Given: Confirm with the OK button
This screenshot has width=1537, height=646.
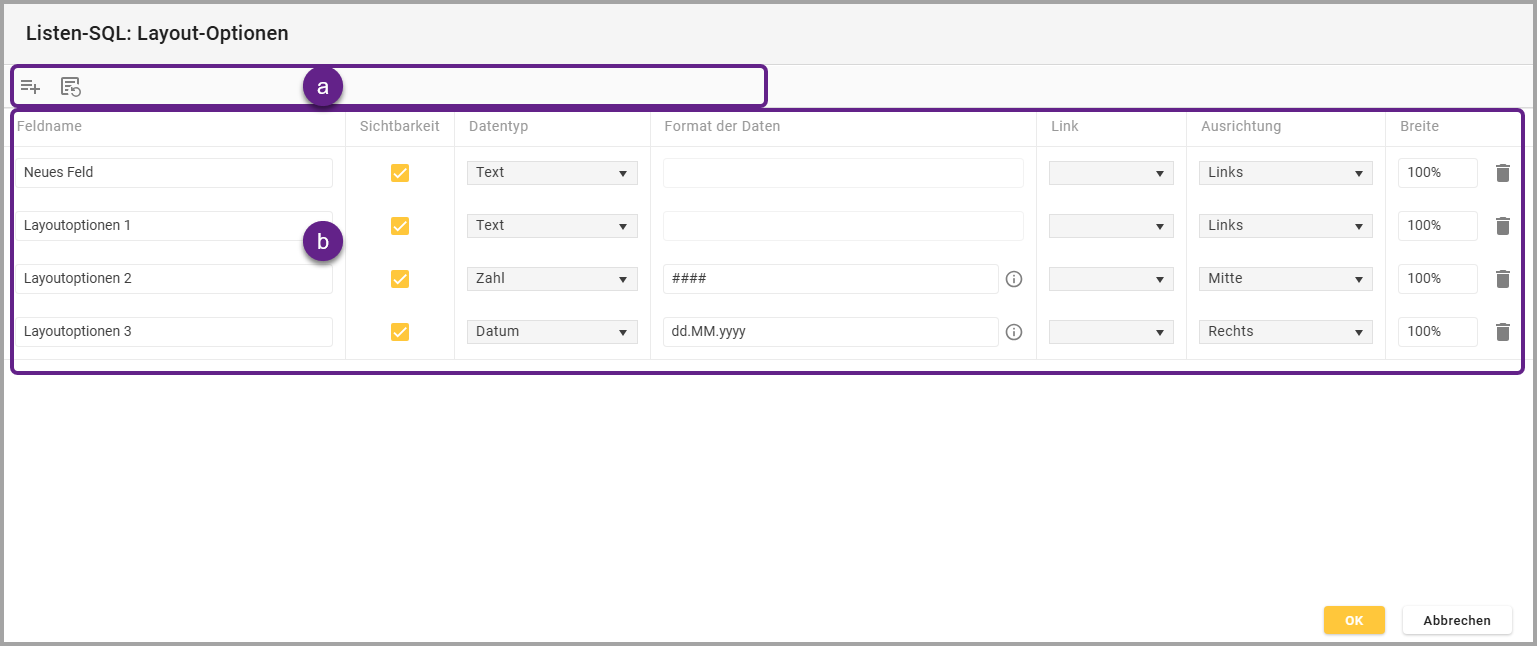Looking at the screenshot, I should pos(1354,620).
